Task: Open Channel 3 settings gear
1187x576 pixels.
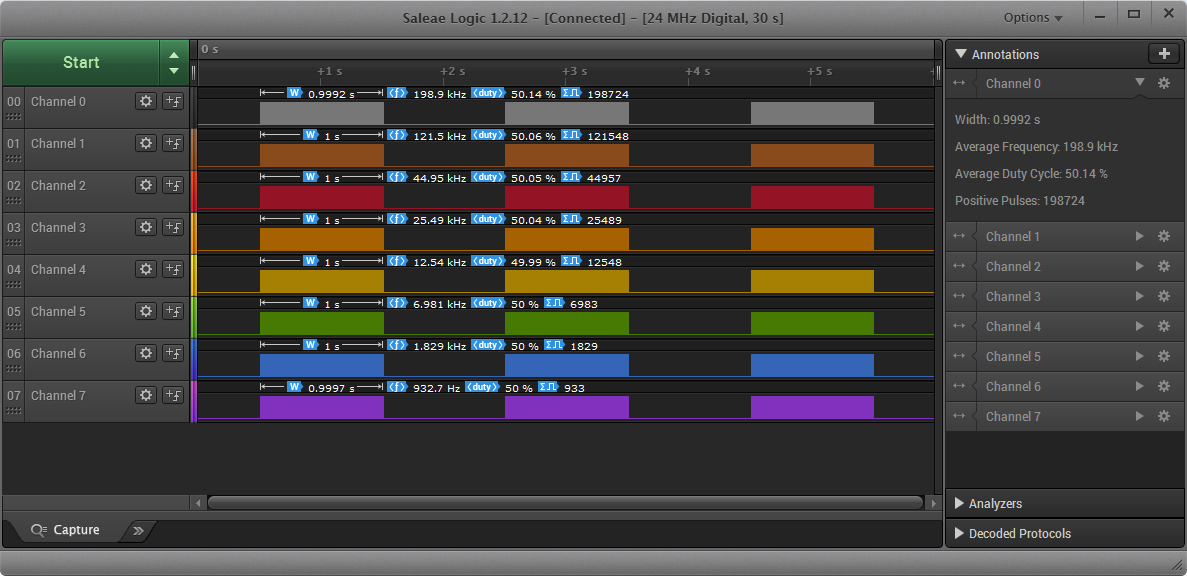Action: click(146, 227)
